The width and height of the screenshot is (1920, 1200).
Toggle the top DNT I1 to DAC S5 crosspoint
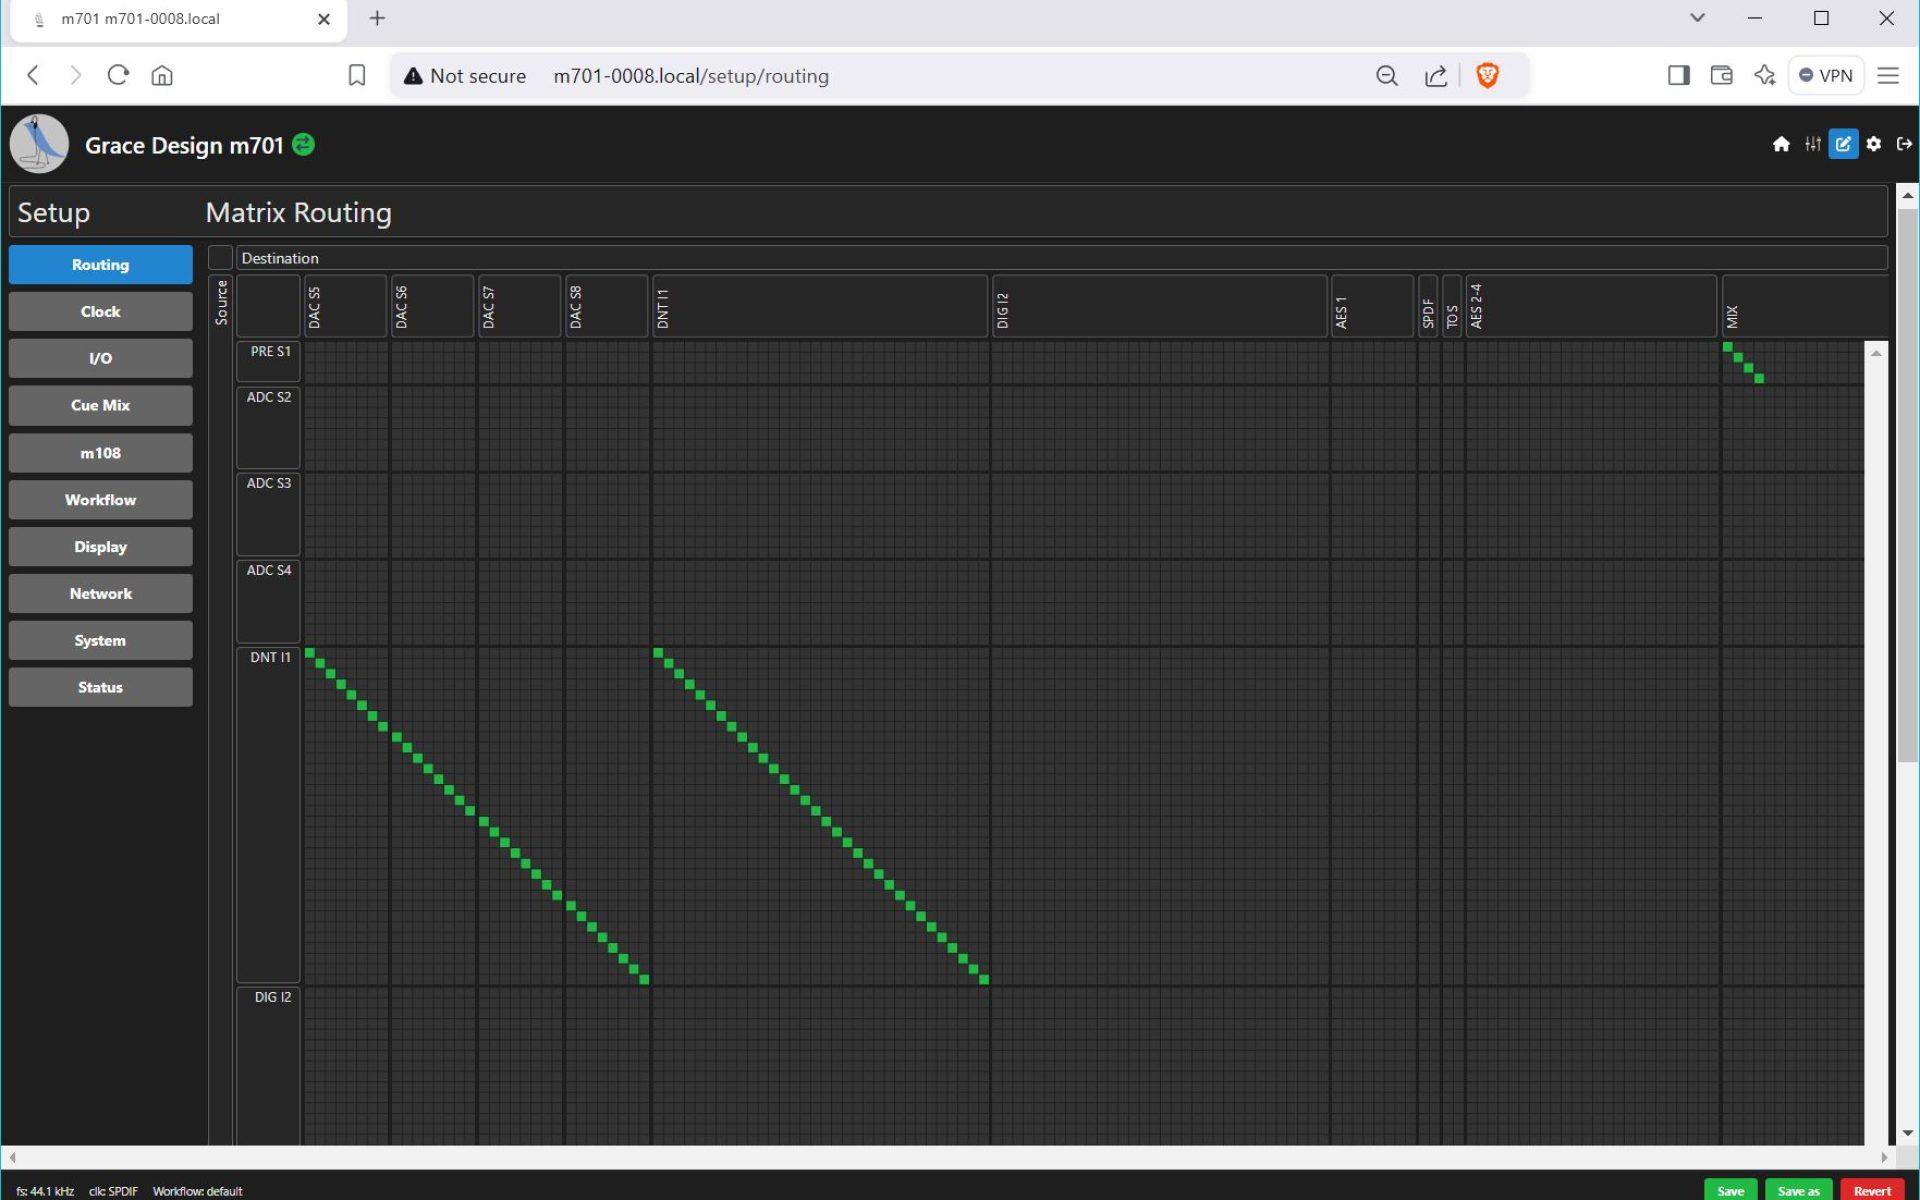pyautogui.click(x=310, y=653)
